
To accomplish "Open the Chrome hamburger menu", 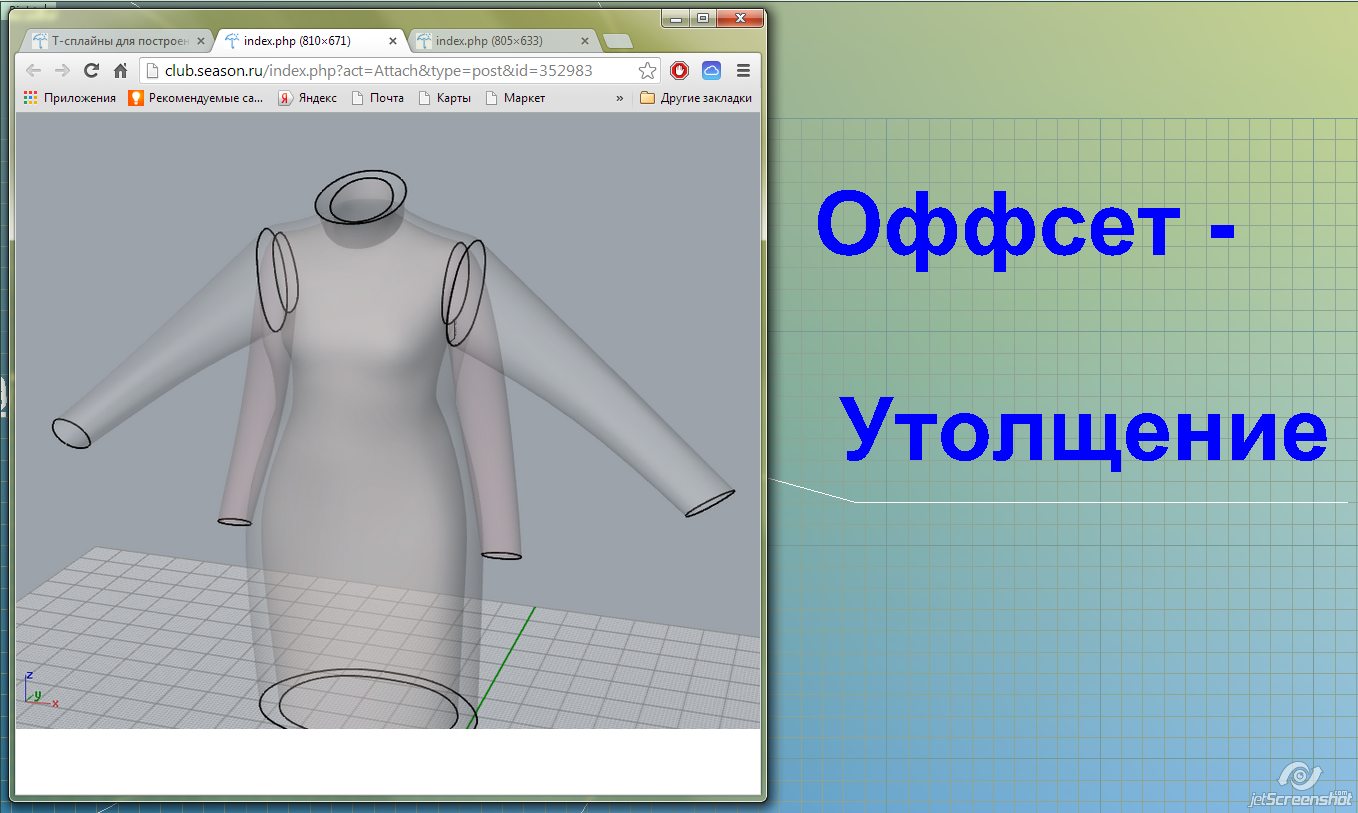I will tap(743, 71).
